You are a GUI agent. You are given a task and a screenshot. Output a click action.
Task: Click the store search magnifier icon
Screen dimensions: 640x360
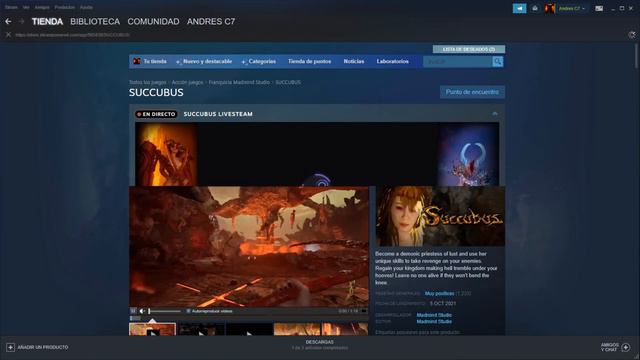click(x=498, y=61)
